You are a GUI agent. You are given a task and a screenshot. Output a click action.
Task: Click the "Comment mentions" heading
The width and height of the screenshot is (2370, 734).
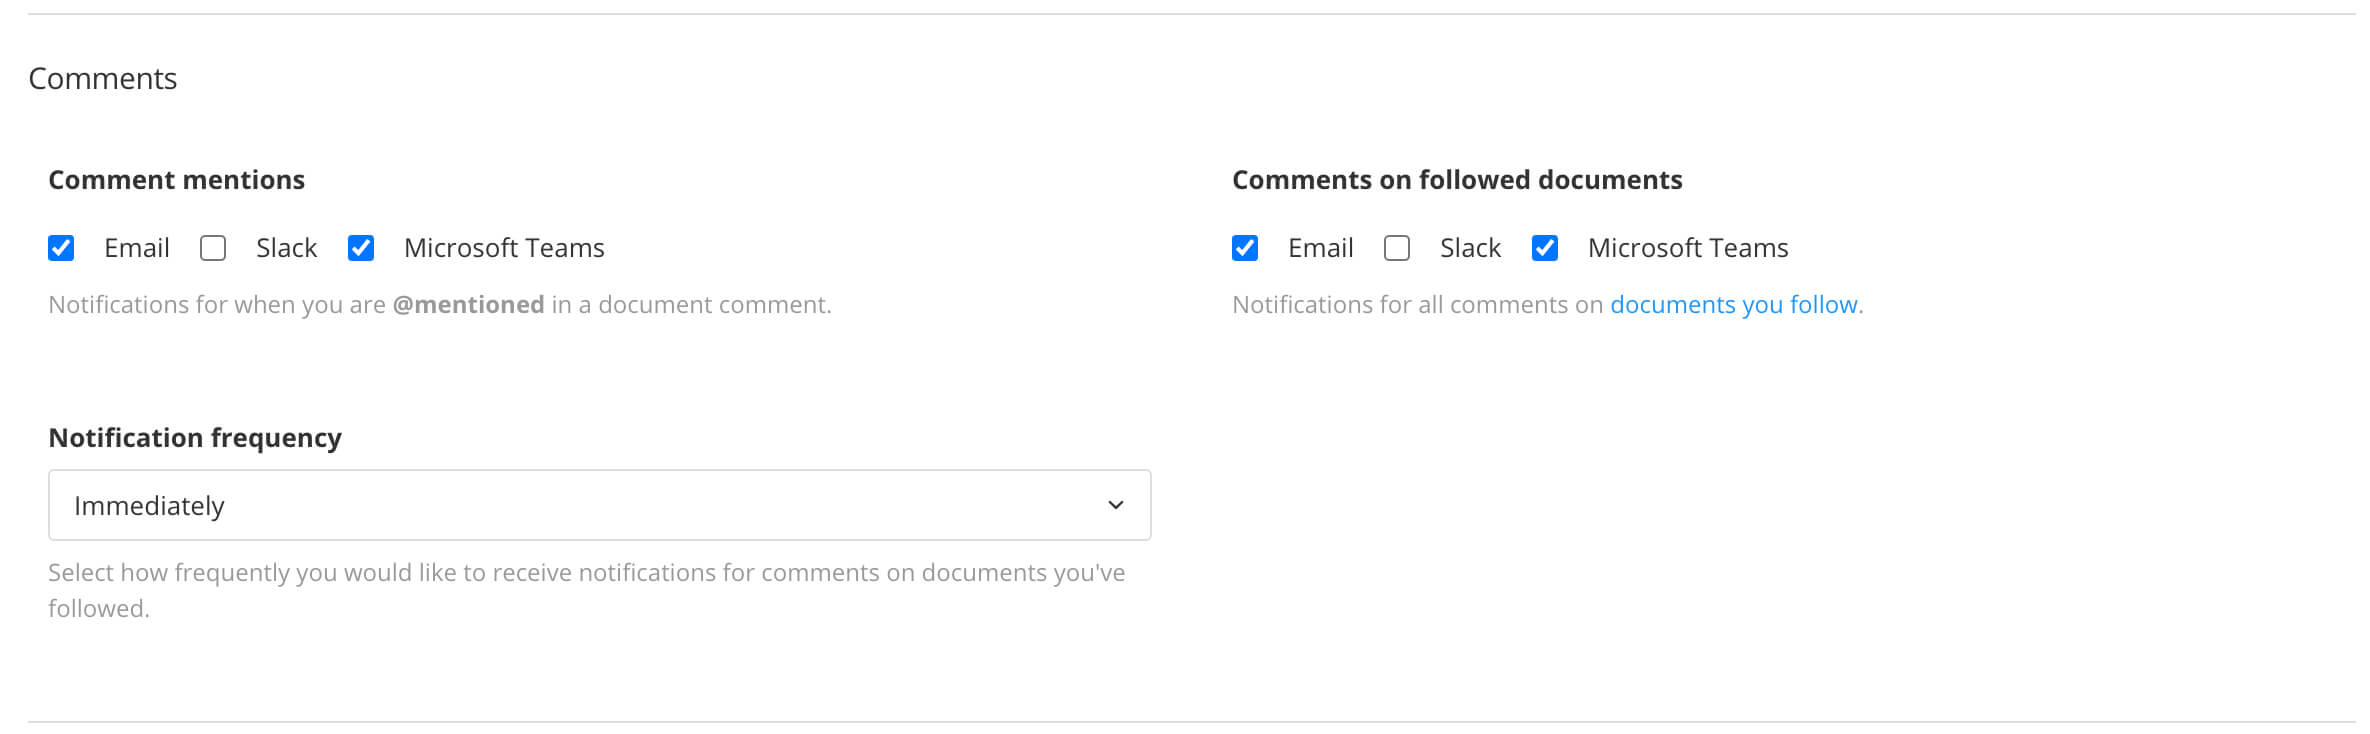[177, 180]
